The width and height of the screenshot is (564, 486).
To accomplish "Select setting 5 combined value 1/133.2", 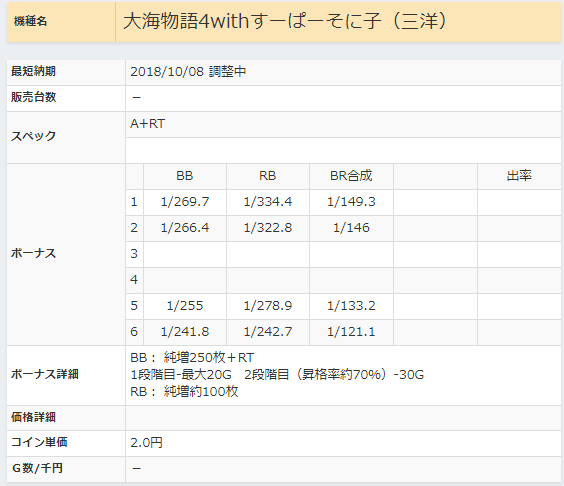I will (x=351, y=306).
